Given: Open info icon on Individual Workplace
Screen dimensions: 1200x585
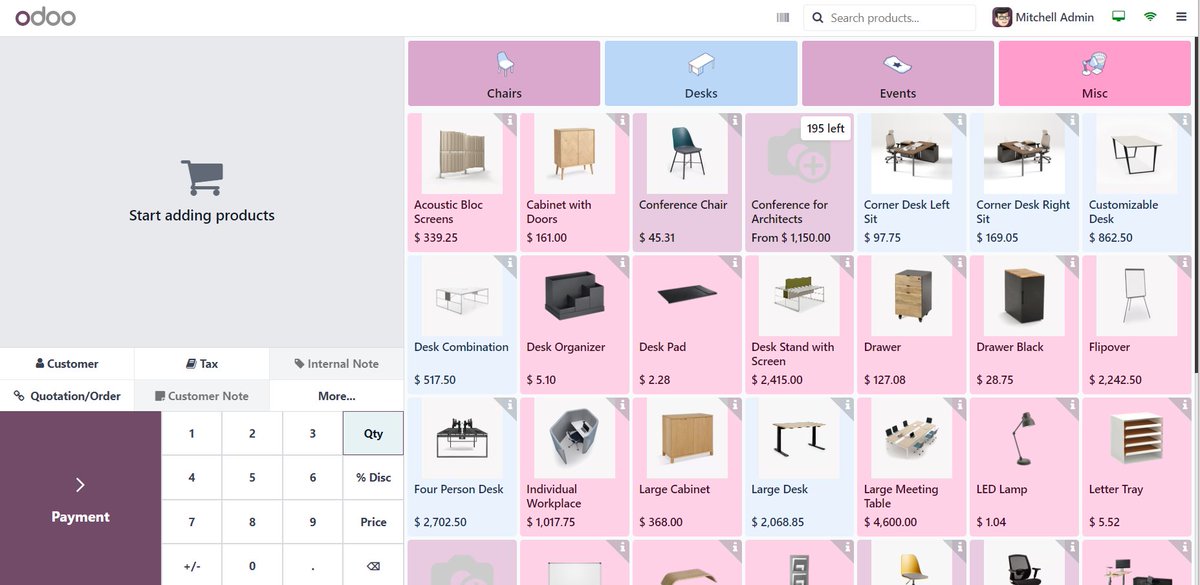Looking at the screenshot, I should (622, 404).
